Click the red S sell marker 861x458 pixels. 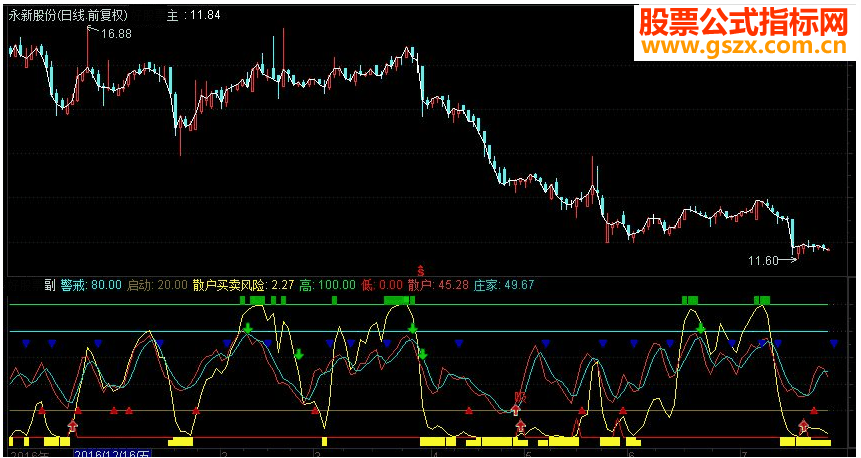pyautogui.click(x=421, y=270)
